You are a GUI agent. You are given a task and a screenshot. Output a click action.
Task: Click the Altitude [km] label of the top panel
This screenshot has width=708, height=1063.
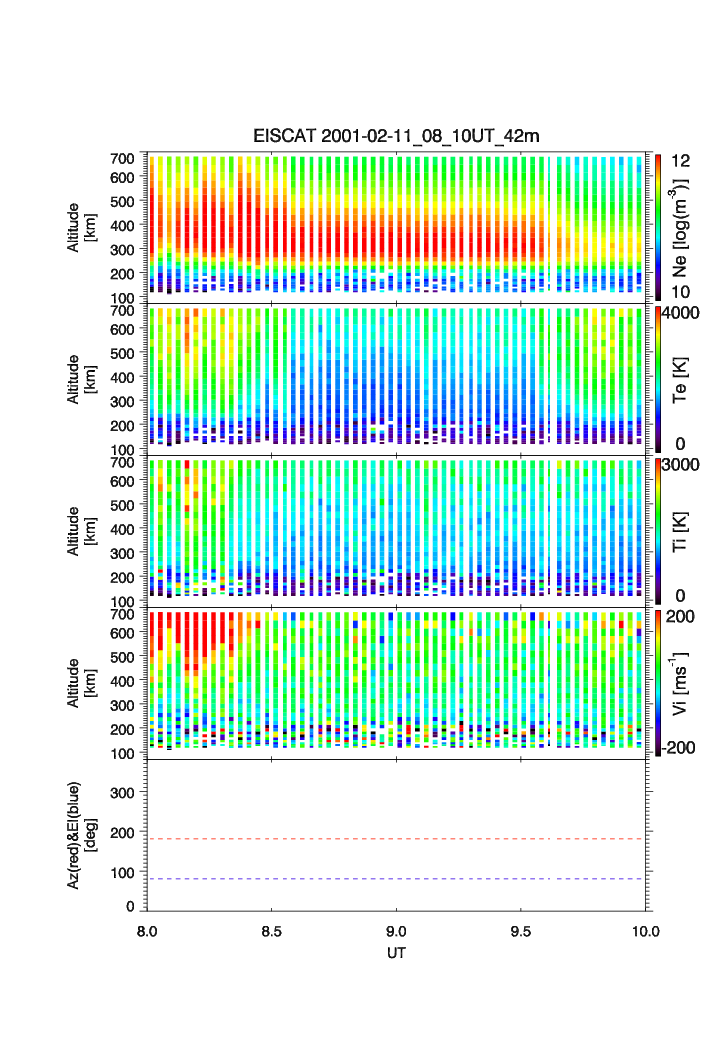pyautogui.click(x=82, y=226)
